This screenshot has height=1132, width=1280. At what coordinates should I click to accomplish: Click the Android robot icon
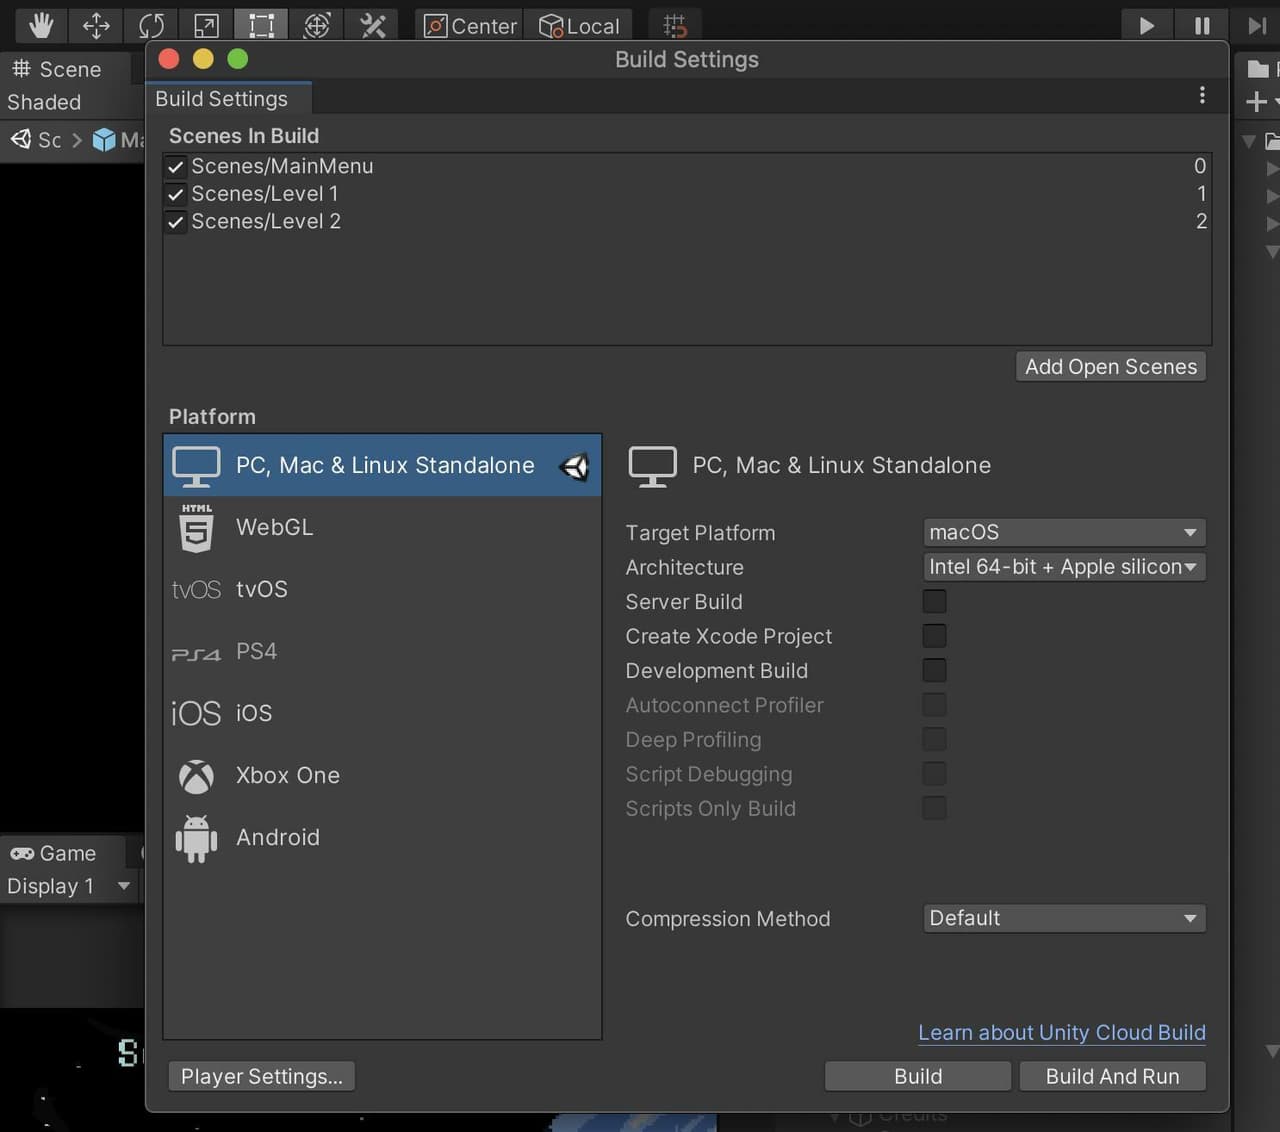click(196, 838)
